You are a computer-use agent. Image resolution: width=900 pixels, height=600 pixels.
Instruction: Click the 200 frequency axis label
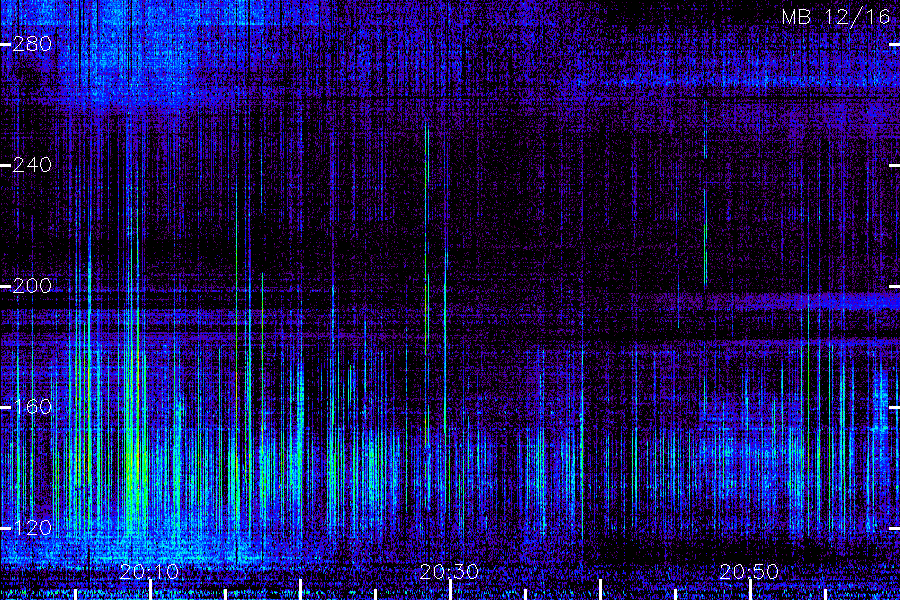click(x=32, y=286)
